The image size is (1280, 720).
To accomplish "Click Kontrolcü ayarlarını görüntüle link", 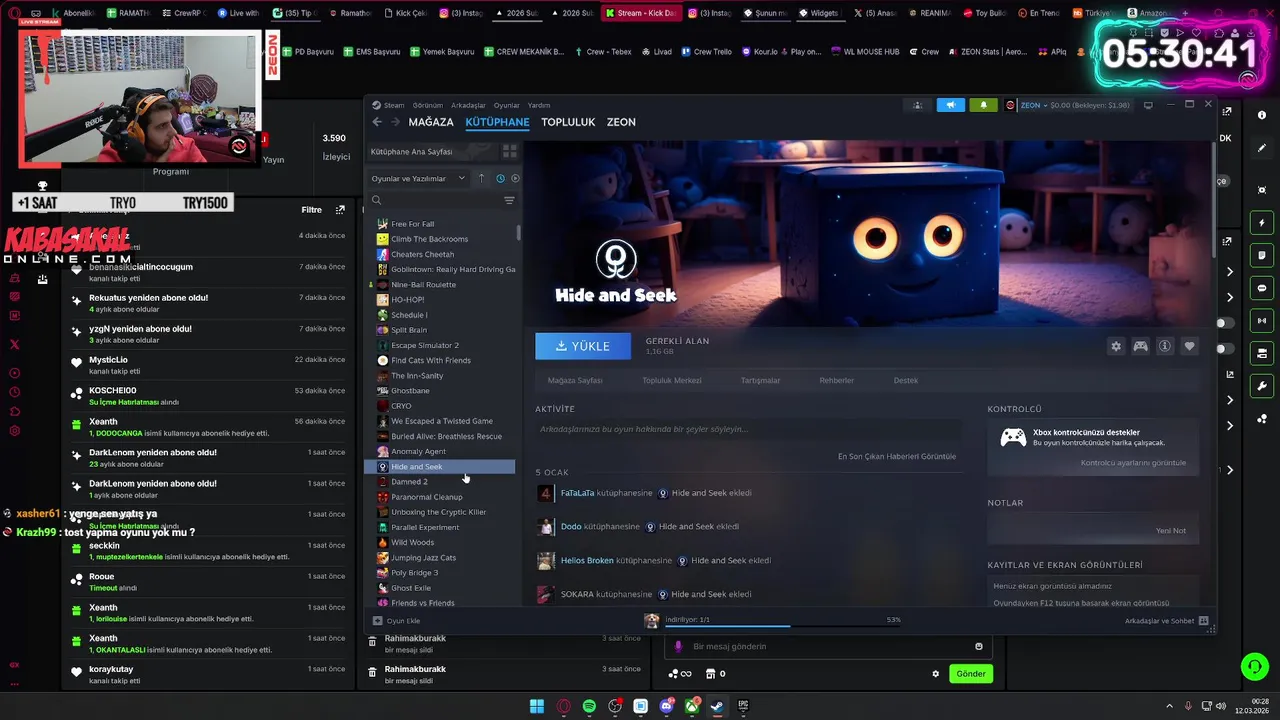I will (x=1133, y=463).
